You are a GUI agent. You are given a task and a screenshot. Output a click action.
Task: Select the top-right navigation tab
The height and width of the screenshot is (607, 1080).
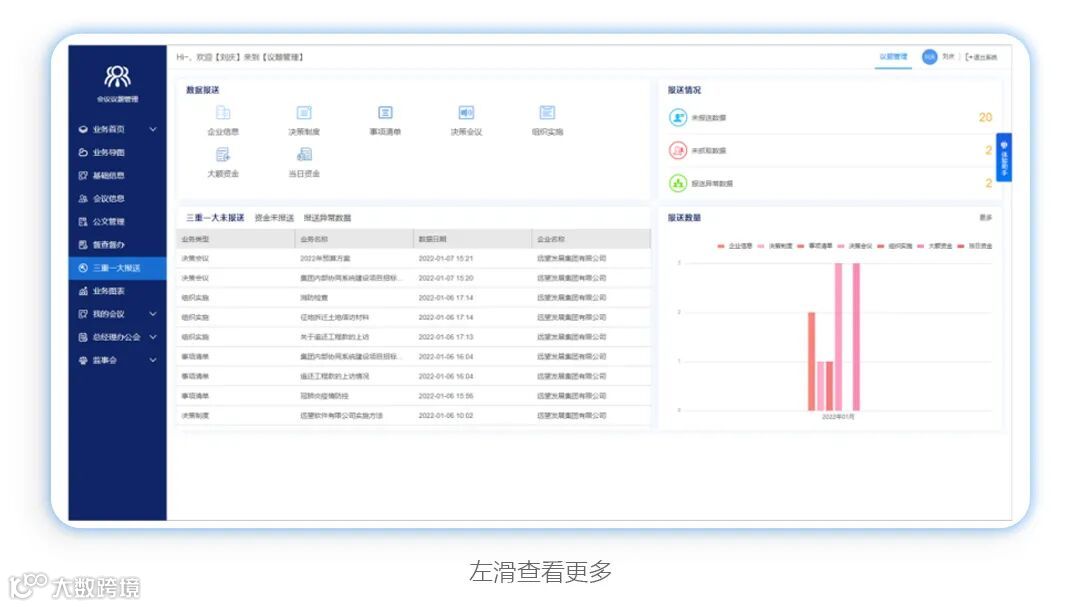pyautogui.click(x=893, y=57)
